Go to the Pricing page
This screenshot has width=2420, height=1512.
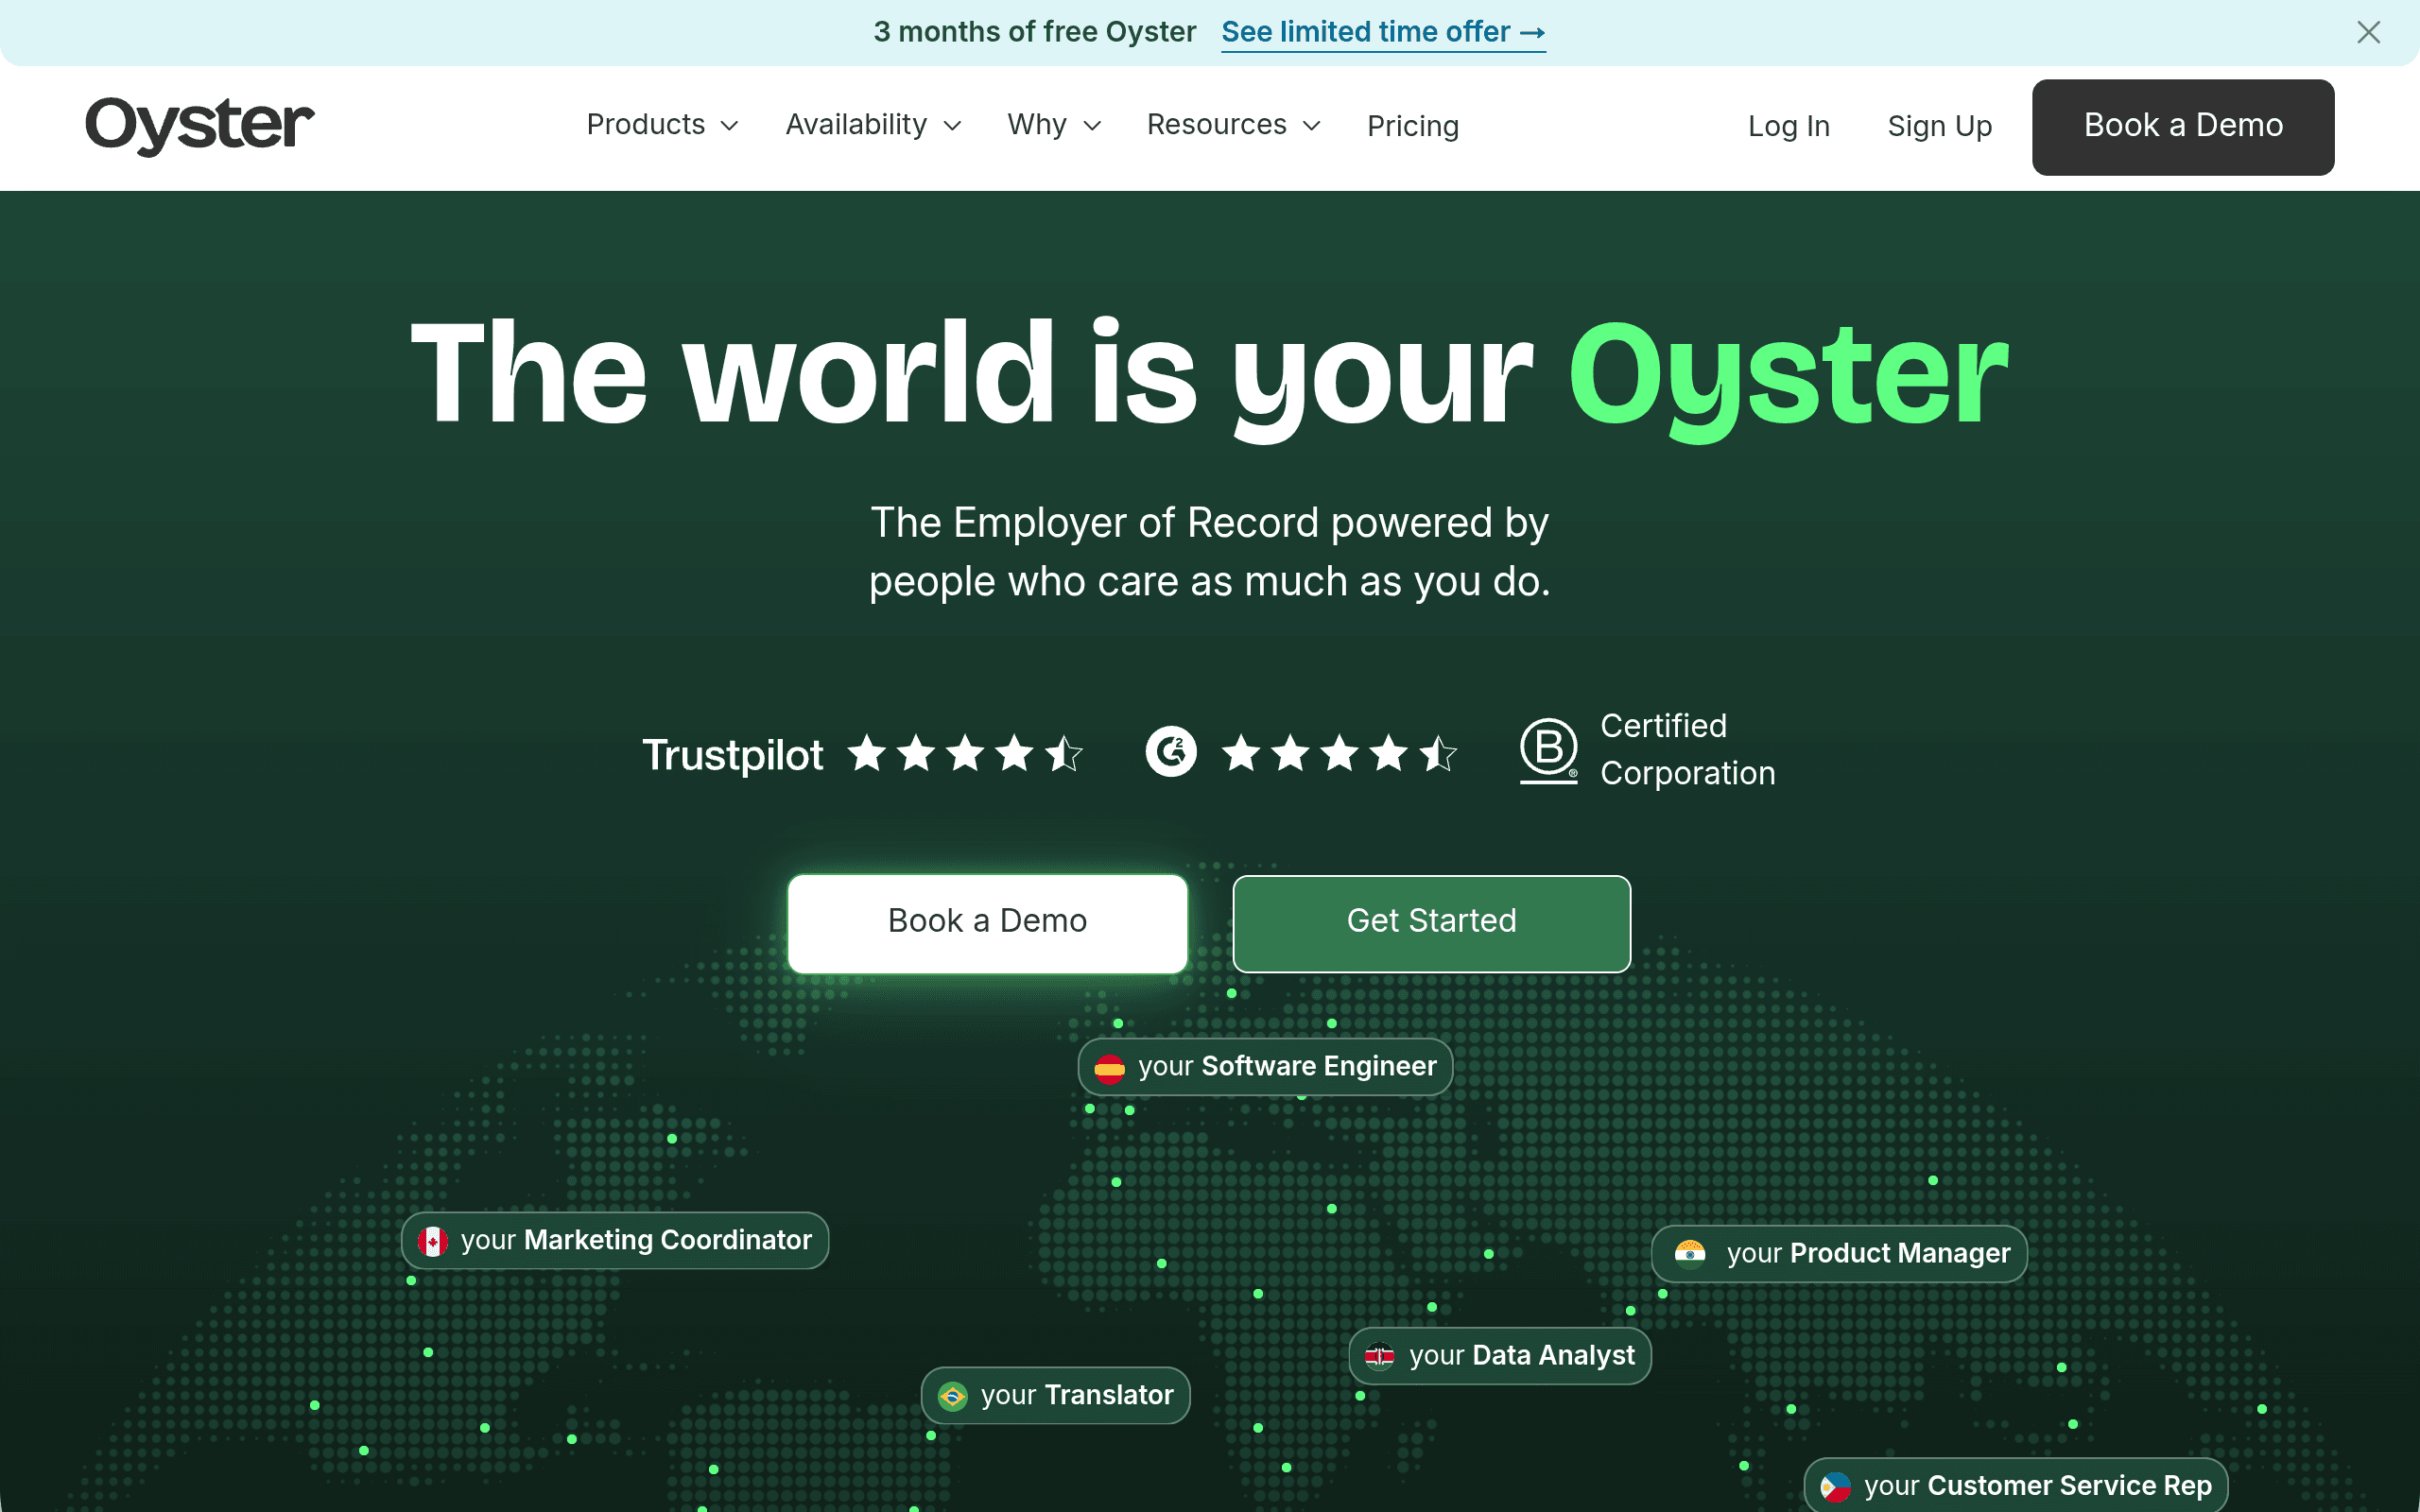click(1413, 126)
